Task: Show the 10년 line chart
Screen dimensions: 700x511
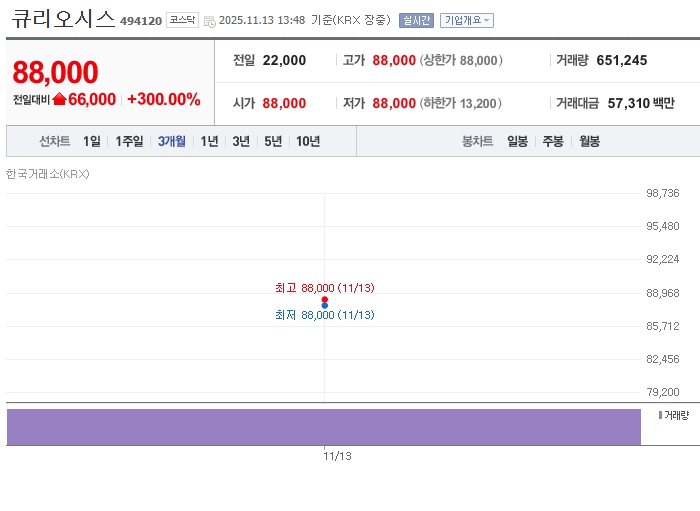Action: [308, 141]
